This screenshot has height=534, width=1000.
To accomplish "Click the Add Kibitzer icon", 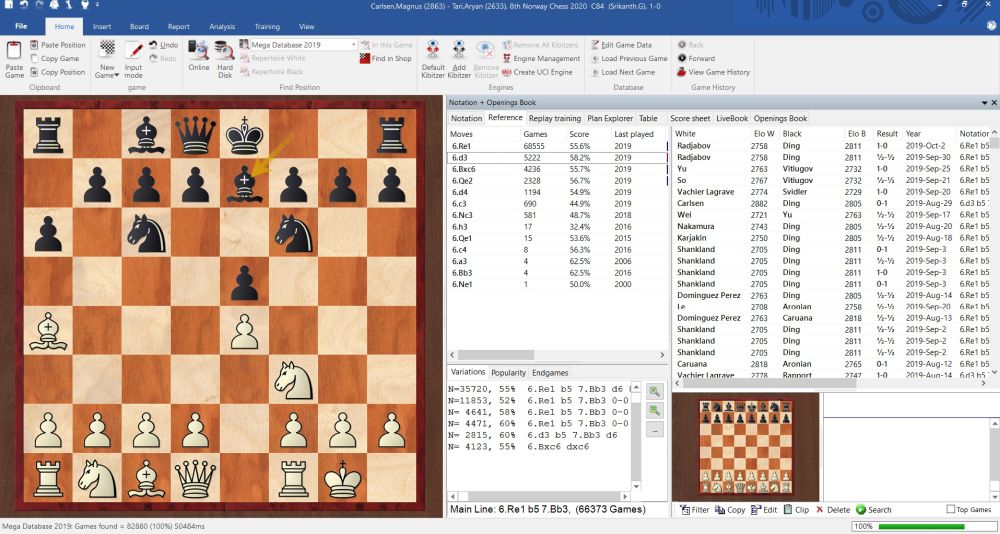I will coord(459,58).
